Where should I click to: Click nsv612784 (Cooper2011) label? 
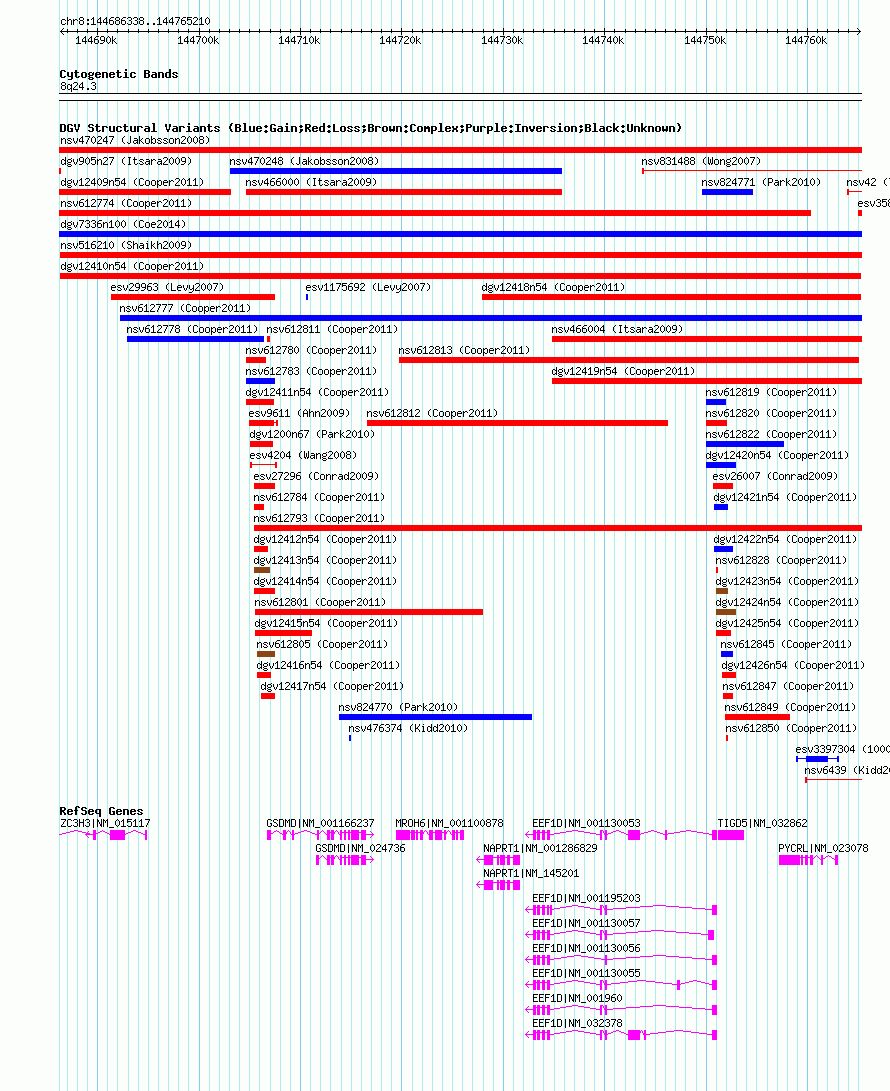point(319,496)
